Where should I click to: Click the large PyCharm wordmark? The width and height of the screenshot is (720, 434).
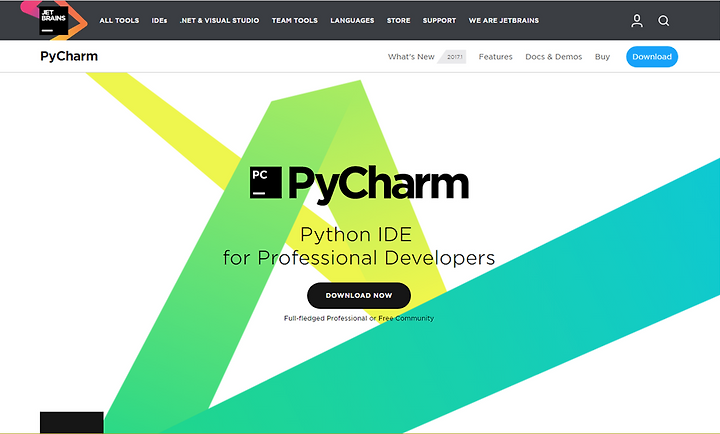pos(378,185)
